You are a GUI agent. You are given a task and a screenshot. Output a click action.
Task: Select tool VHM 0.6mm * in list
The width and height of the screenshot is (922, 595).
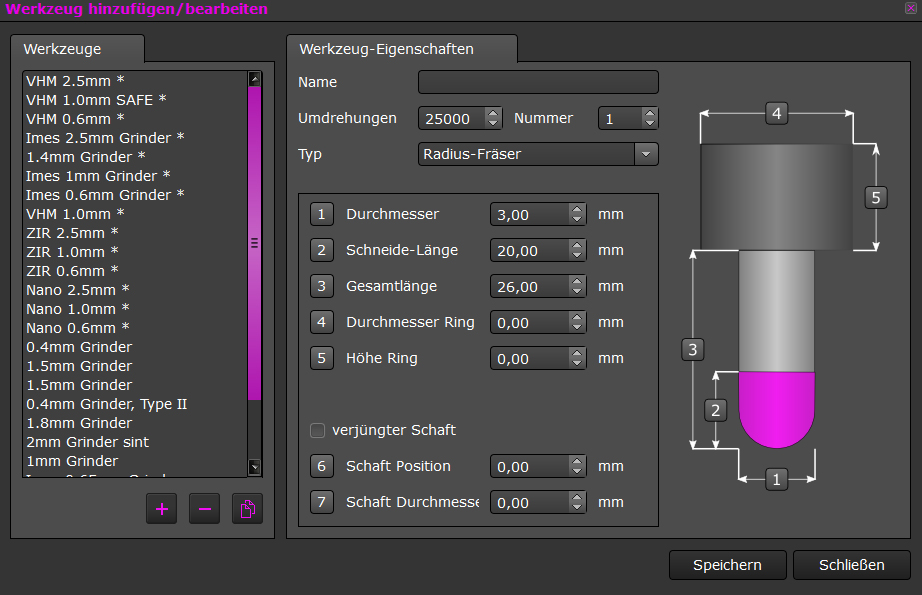135,119
